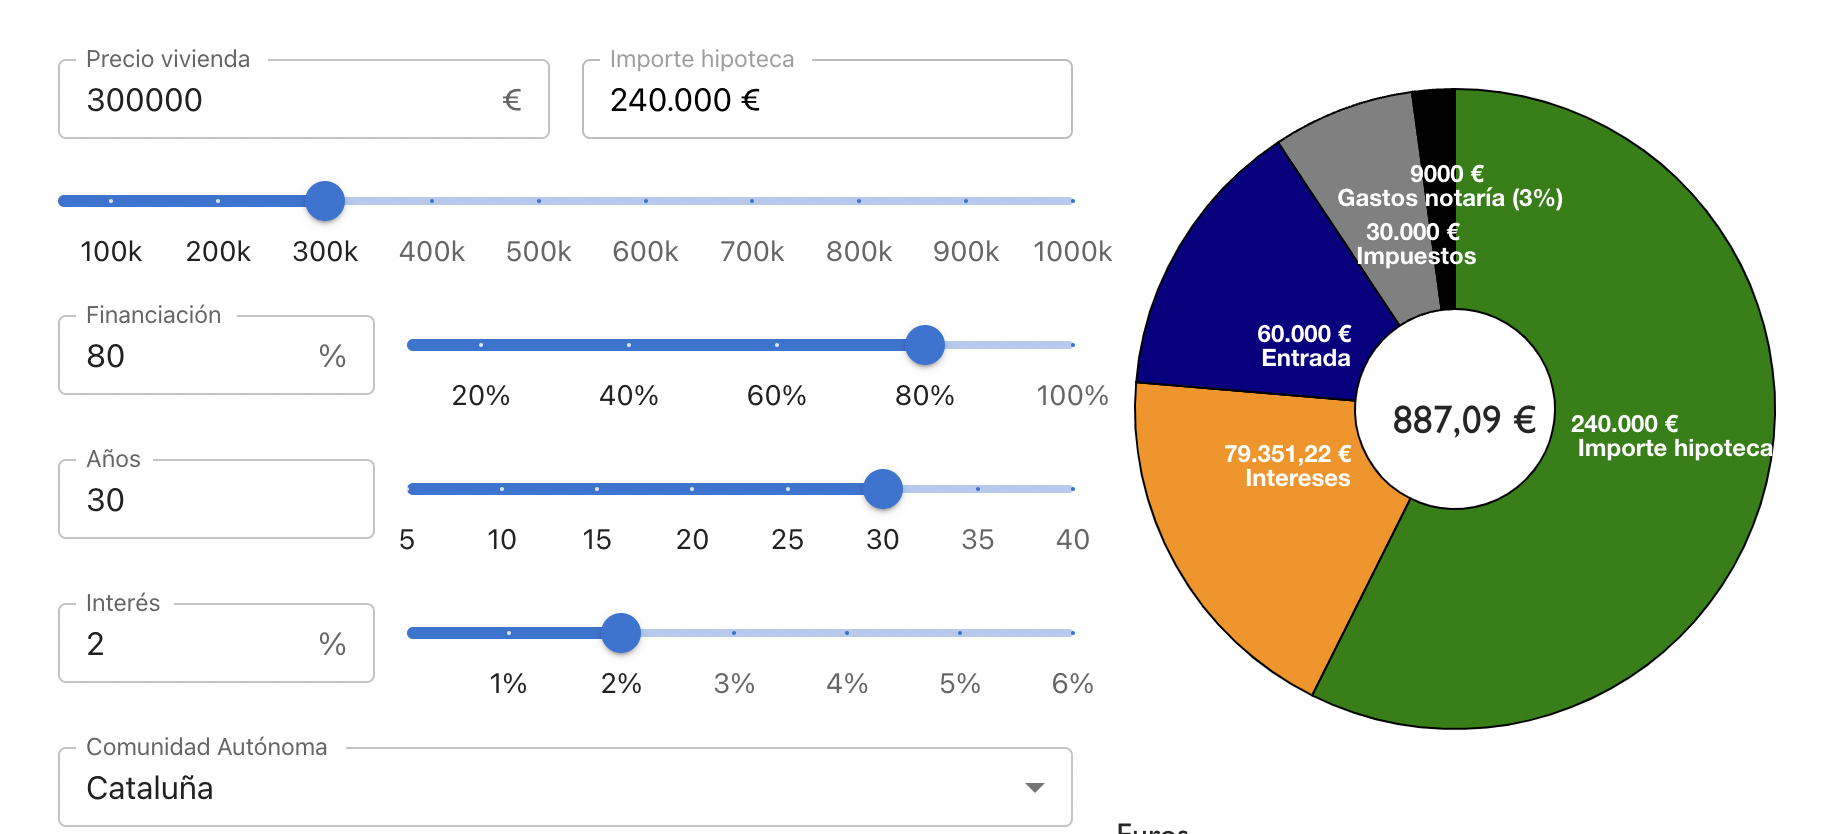Set years slider to 20 mark
The height and width of the screenshot is (834, 1836).
(x=692, y=489)
